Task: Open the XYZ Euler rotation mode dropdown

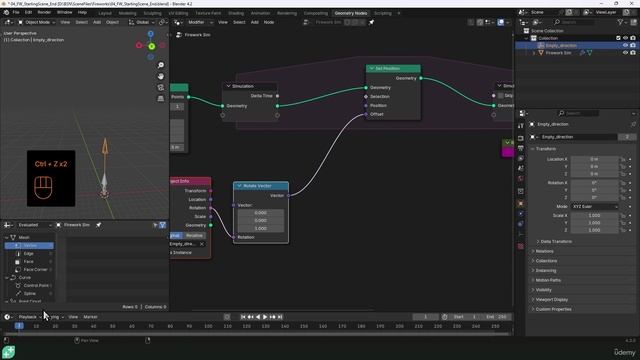Action: point(595,207)
